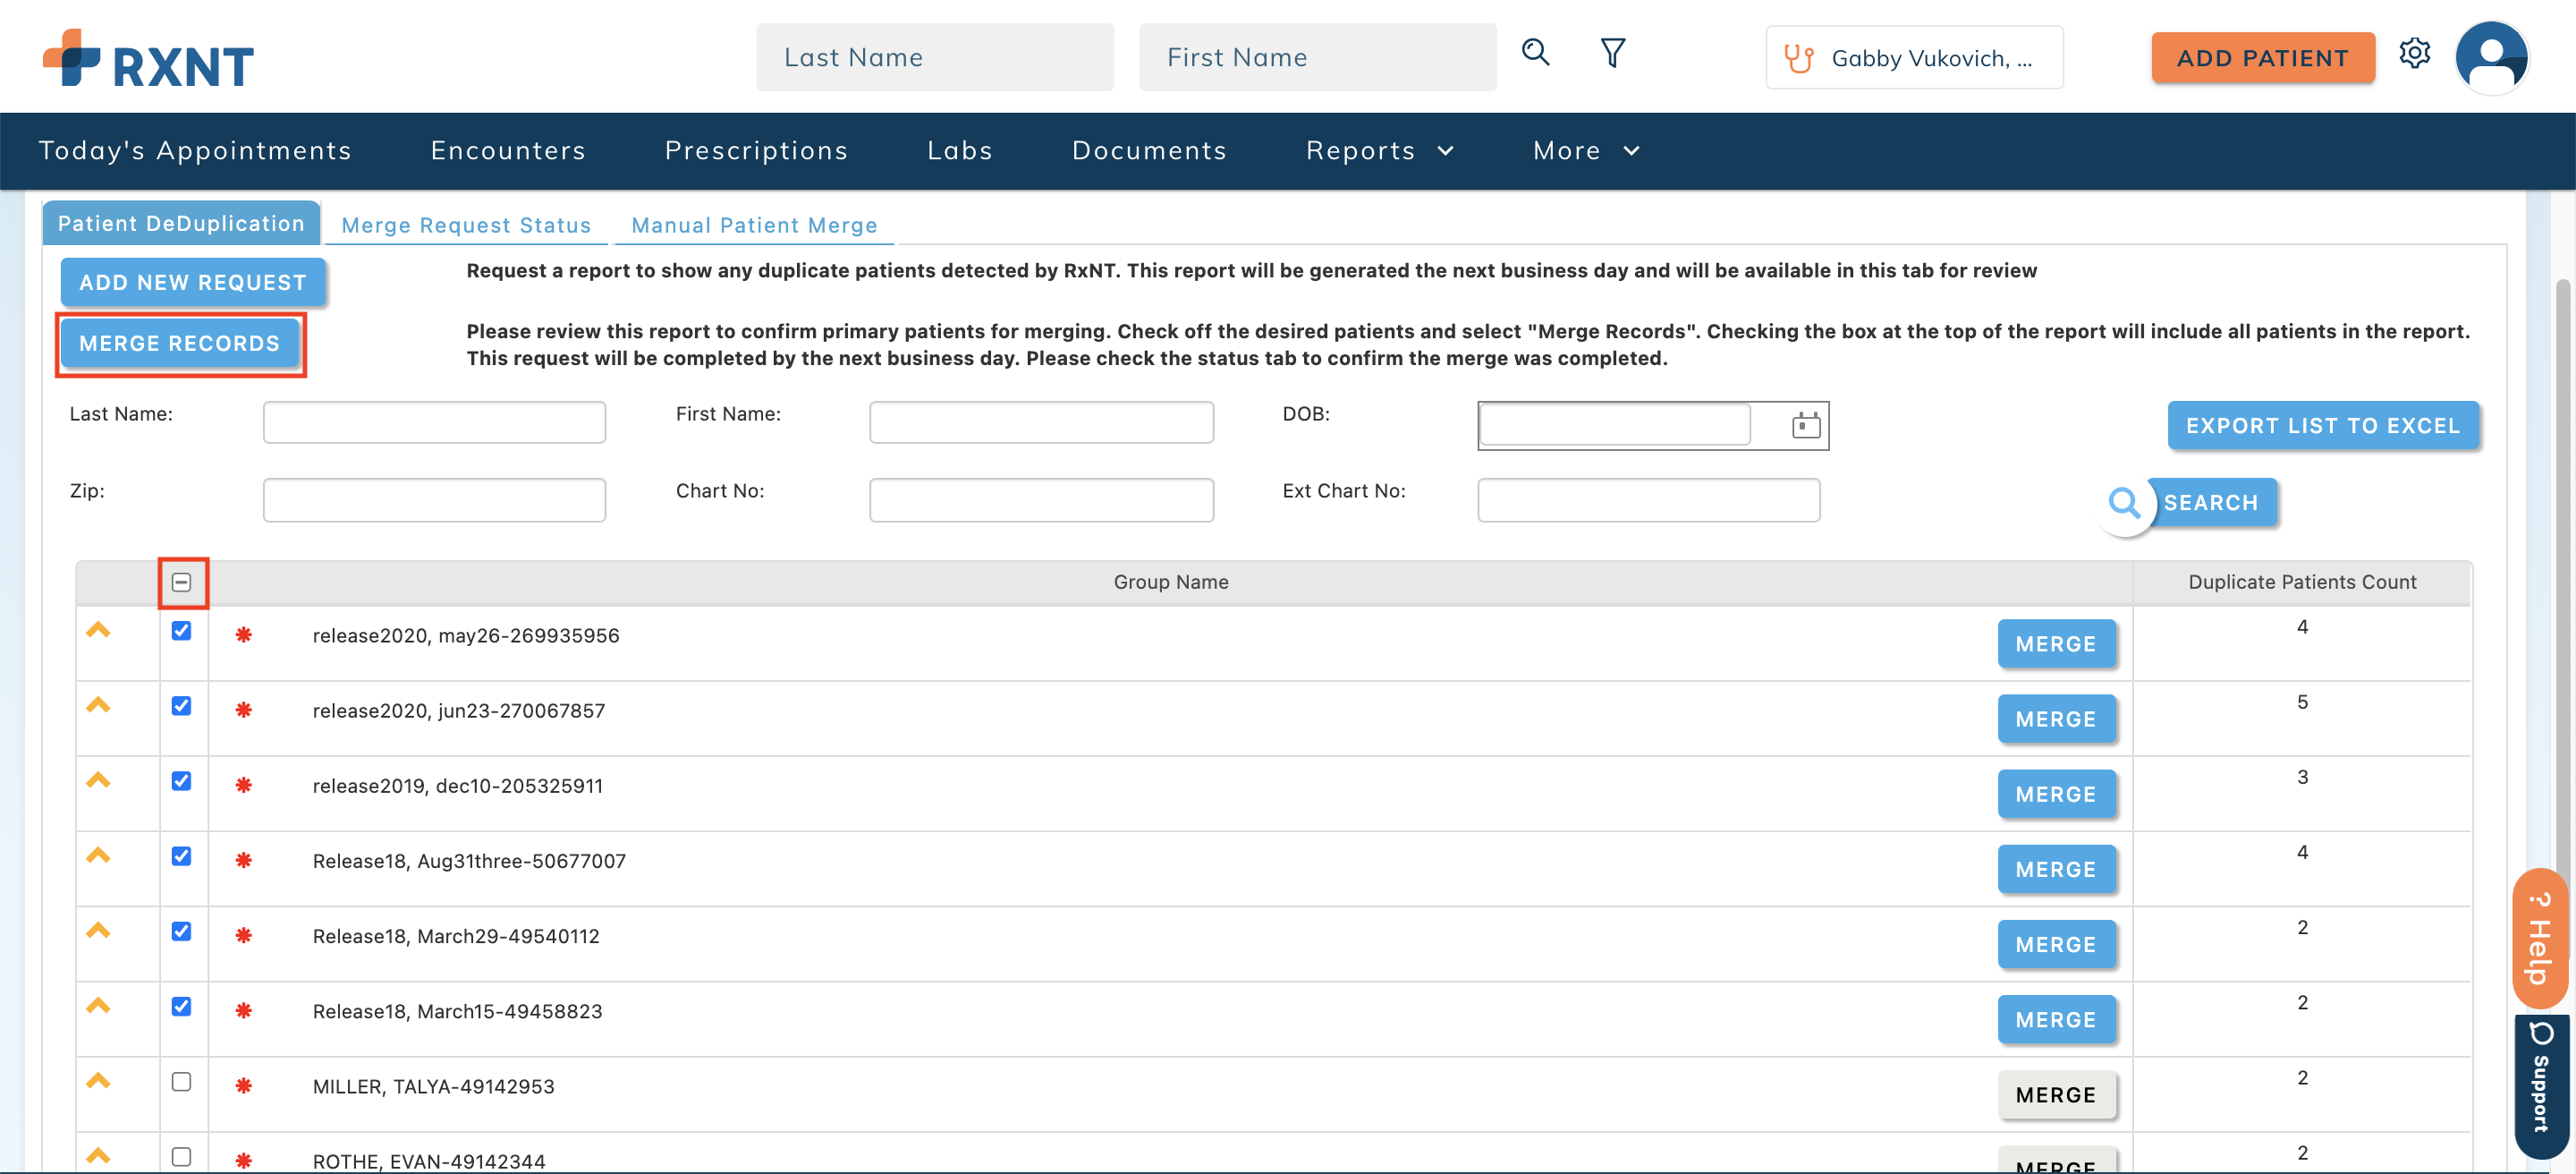Merge the MILLER, TALYA-49142953 group
Viewport: 2576px width, 1174px height.
[x=2056, y=1095]
